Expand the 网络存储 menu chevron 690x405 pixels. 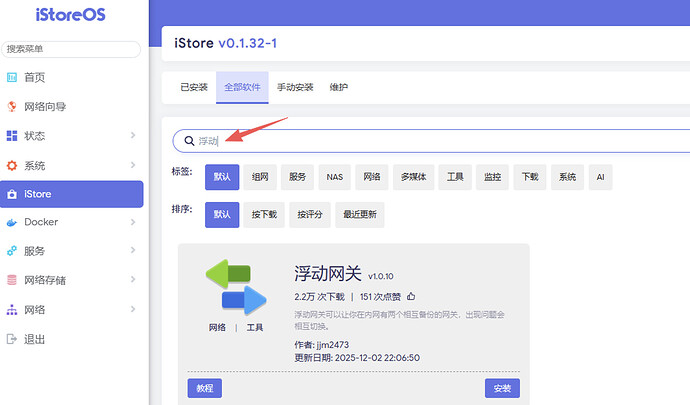(x=133, y=279)
